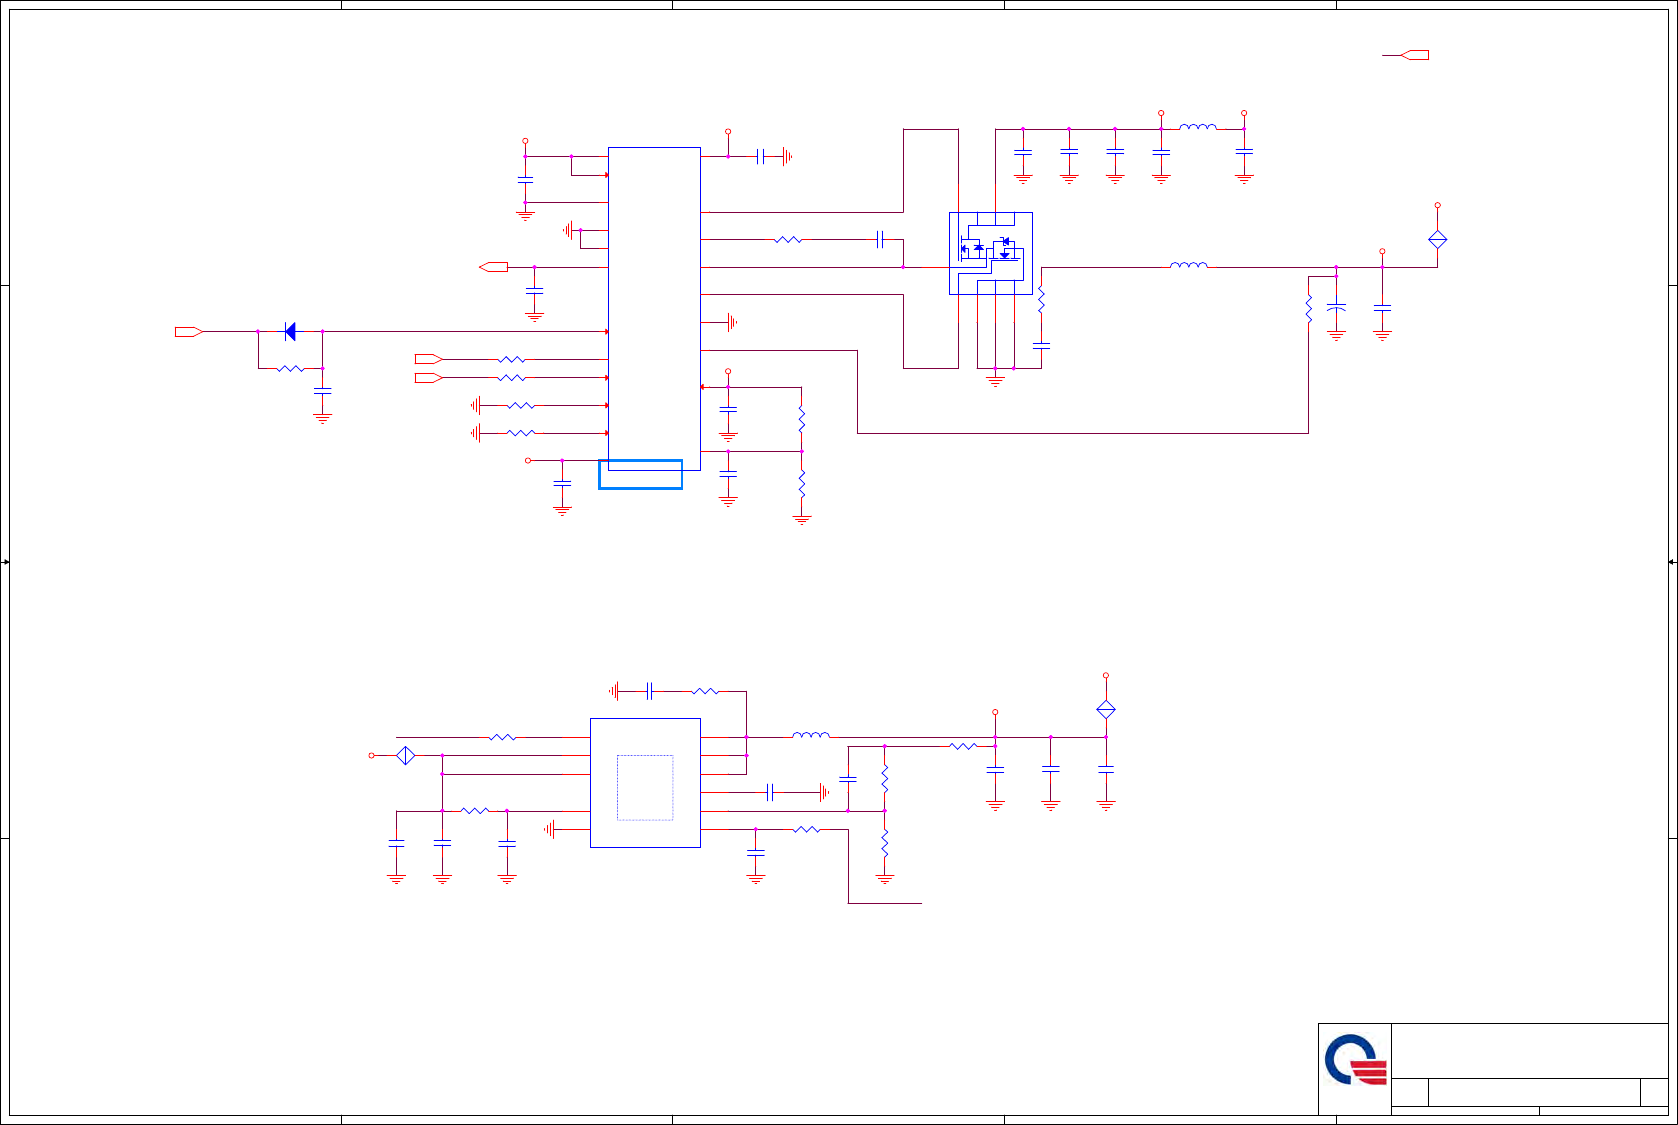Select the polarized capacitor with curved plate
Screen dimensions: 1678x1125
click(1336, 308)
